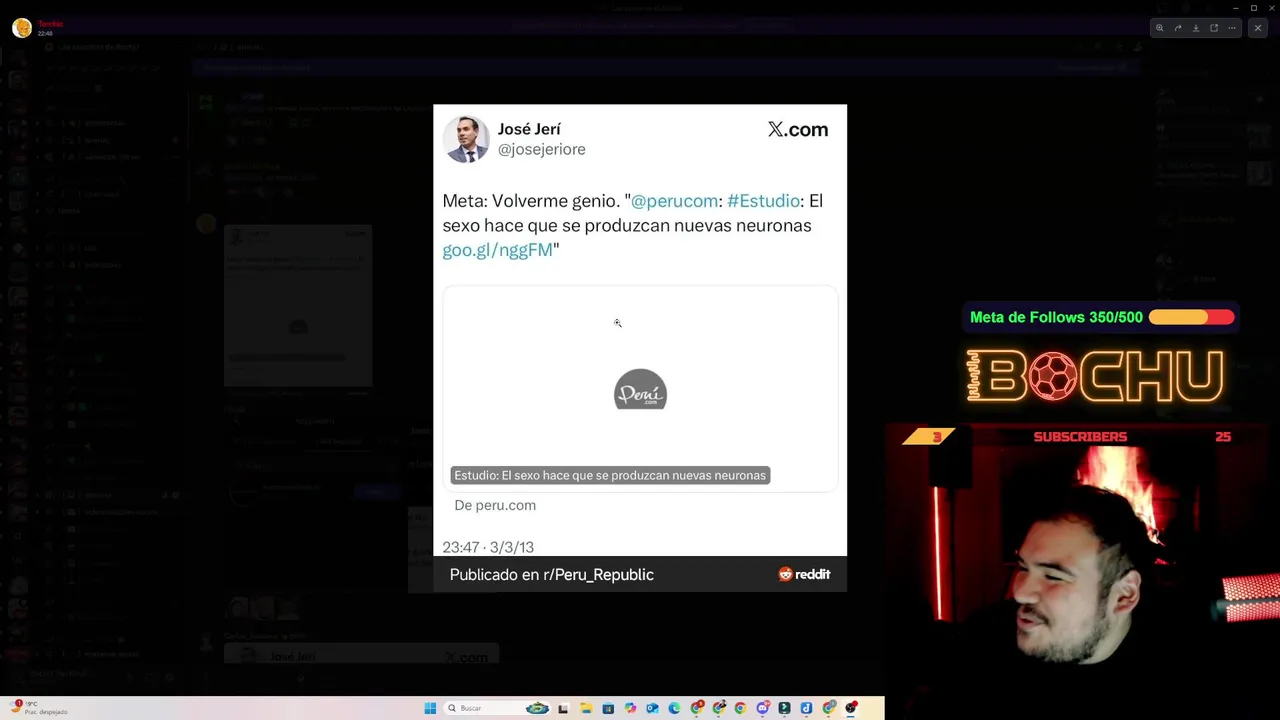Open Microsoft Store from taskbar
Image resolution: width=1280 pixels, height=720 pixels.
coord(608,708)
